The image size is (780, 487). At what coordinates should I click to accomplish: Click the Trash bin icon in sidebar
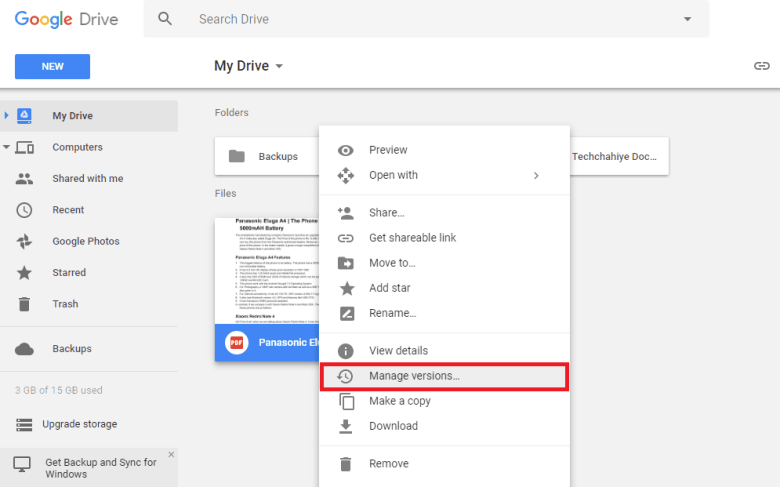pos(24,304)
